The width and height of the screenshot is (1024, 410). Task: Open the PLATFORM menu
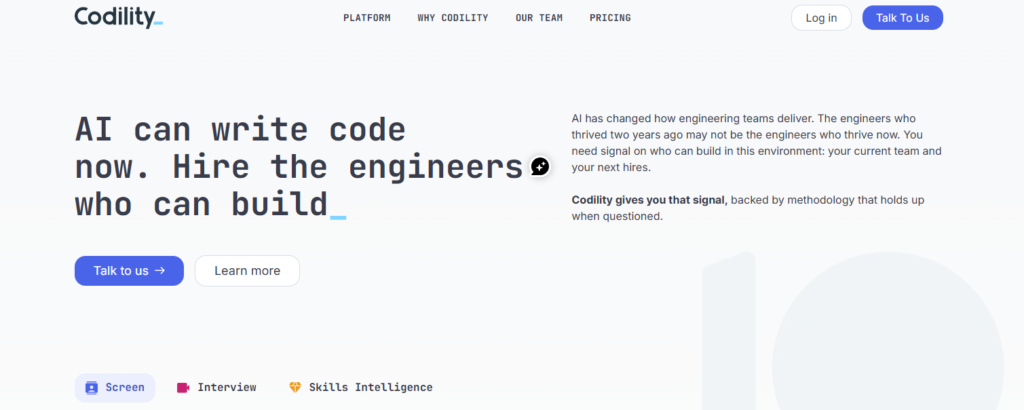(367, 18)
